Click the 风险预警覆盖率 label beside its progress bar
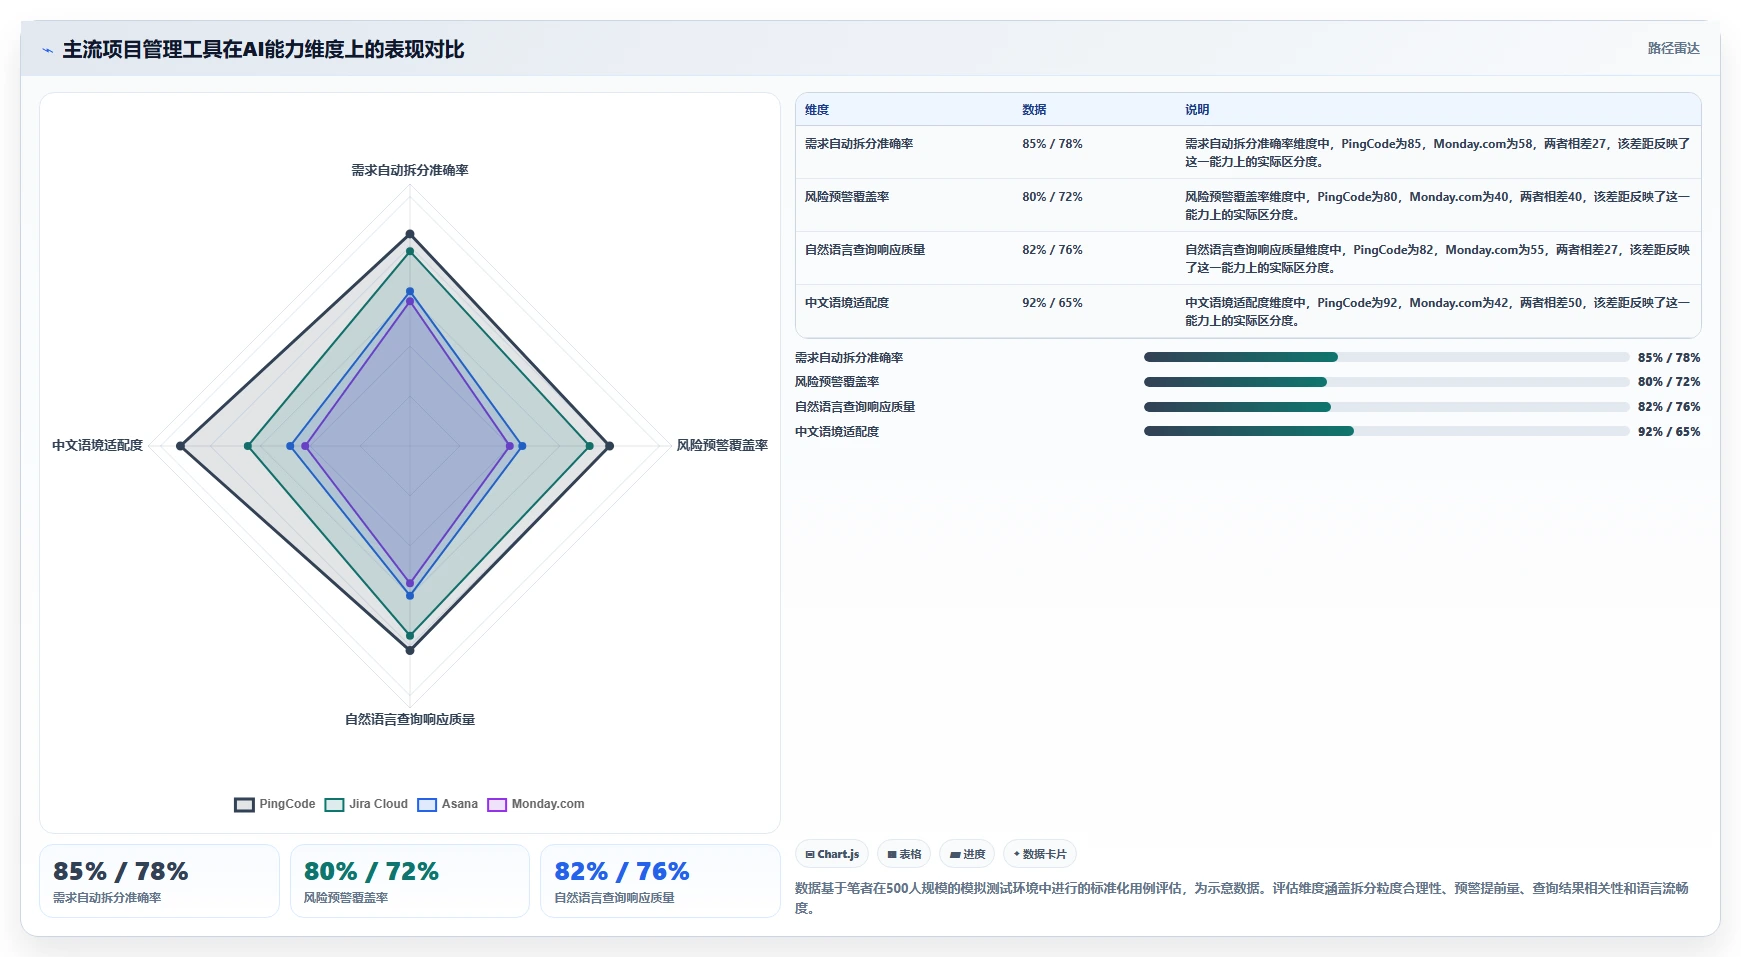1741x957 pixels. [837, 382]
